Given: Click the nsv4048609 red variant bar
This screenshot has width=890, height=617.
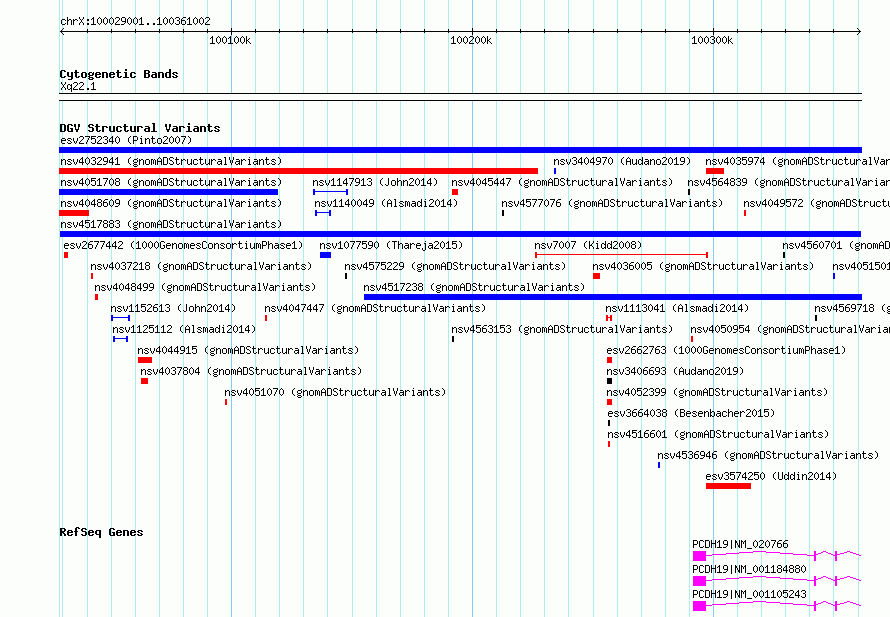Looking at the screenshot, I should click(74, 213).
